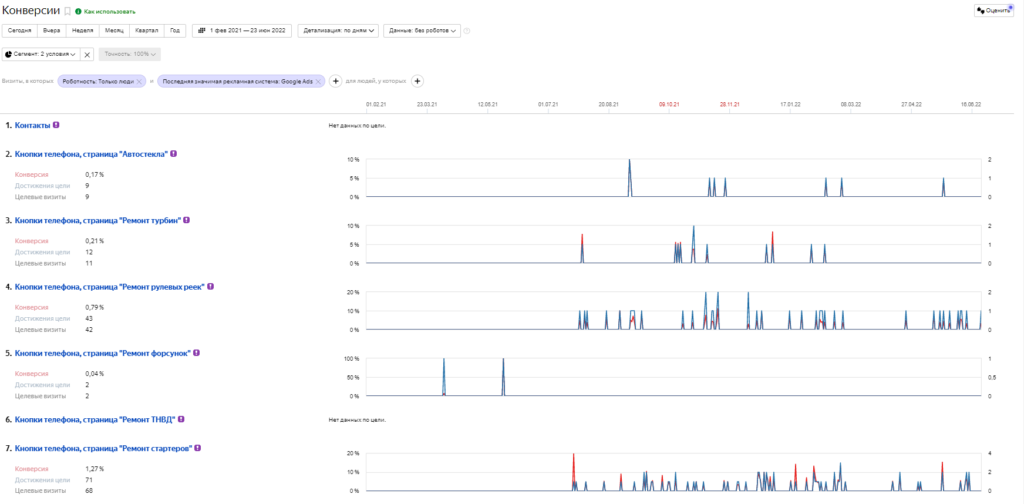Remove the Роботность: Только люди condition
The height and width of the screenshot is (504, 1024).
139,81
